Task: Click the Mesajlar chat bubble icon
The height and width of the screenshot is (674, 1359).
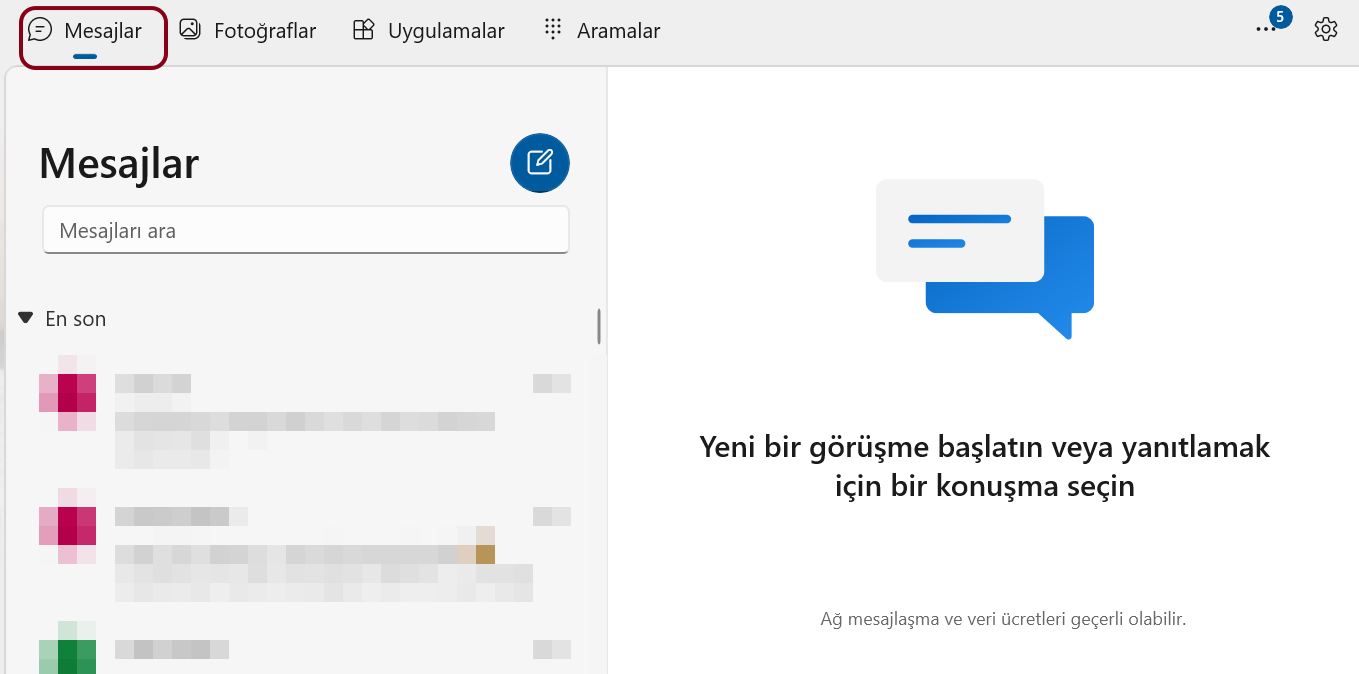Action: click(x=40, y=30)
